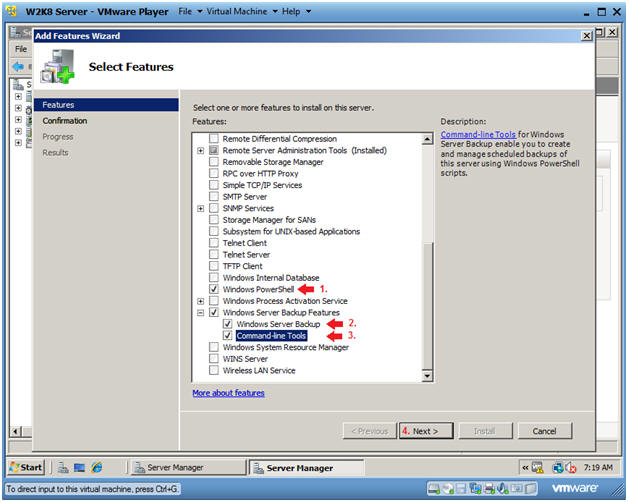Image resolution: width=628 pixels, height=502 pixels.
Task: Click the Show Desktop quick launch icon
Action: 79,468
